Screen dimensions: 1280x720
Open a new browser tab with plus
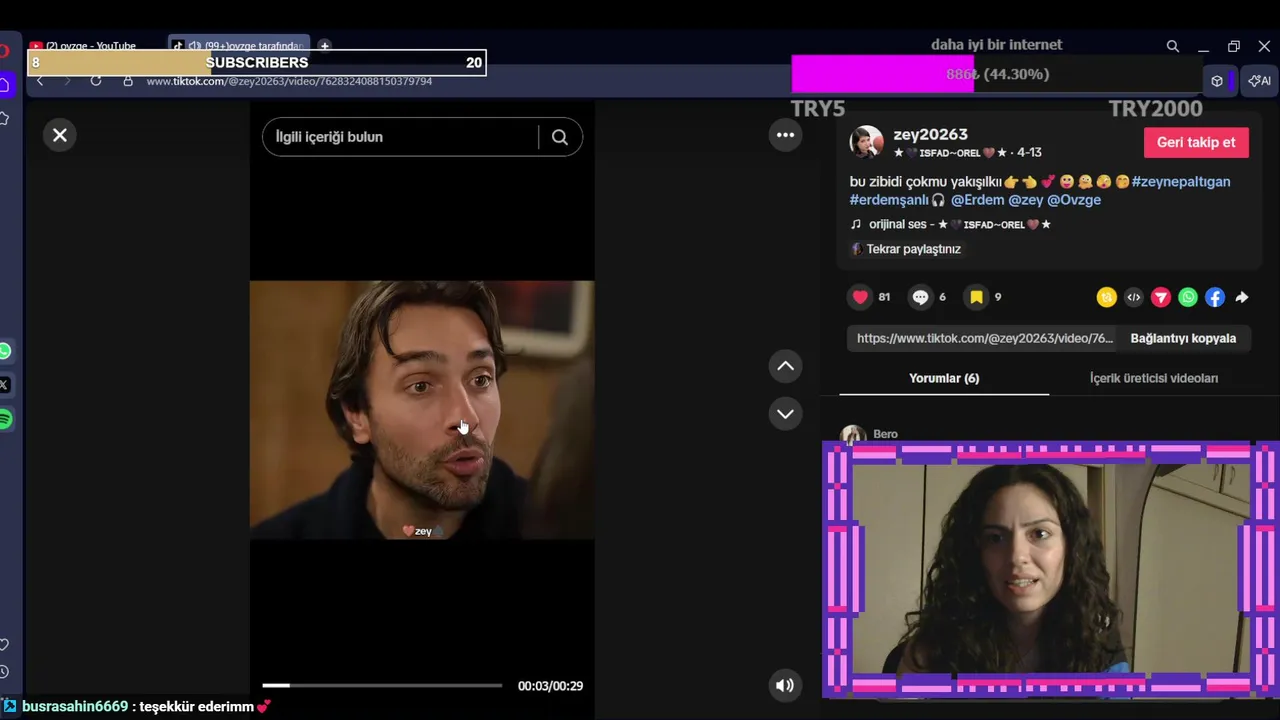tap(324, 46)
